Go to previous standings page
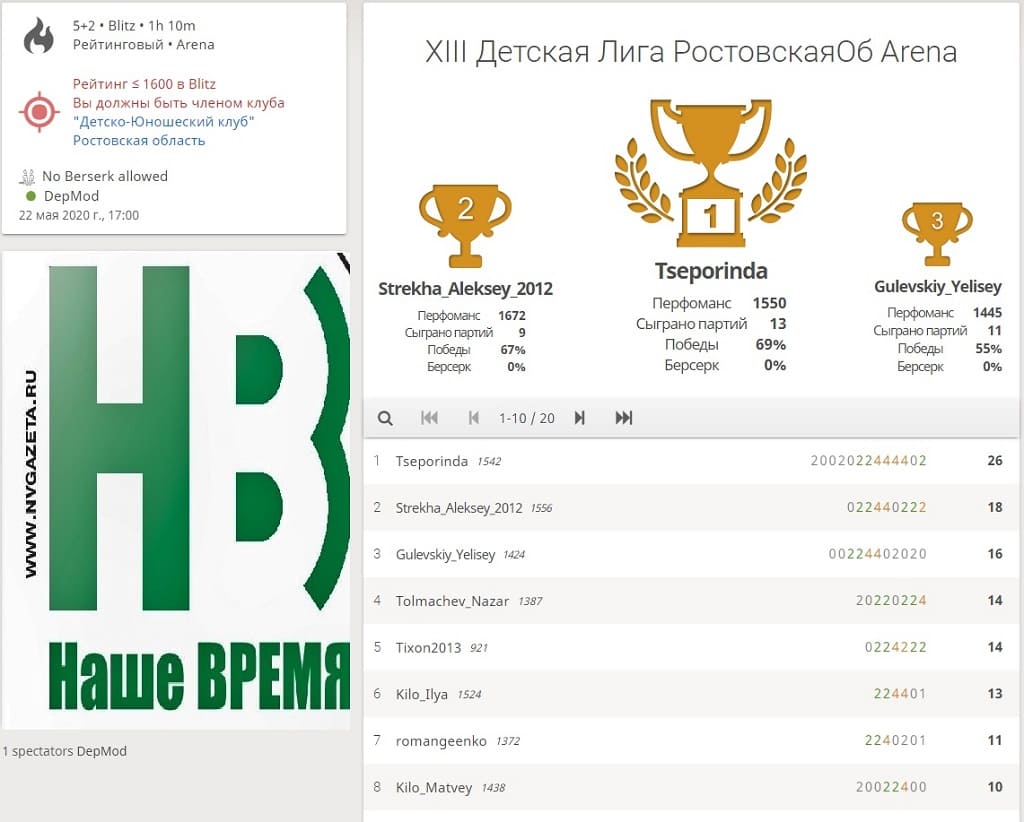Viewport: 1024px width, 822px height. pyautogui.click(x=474, y=418)
